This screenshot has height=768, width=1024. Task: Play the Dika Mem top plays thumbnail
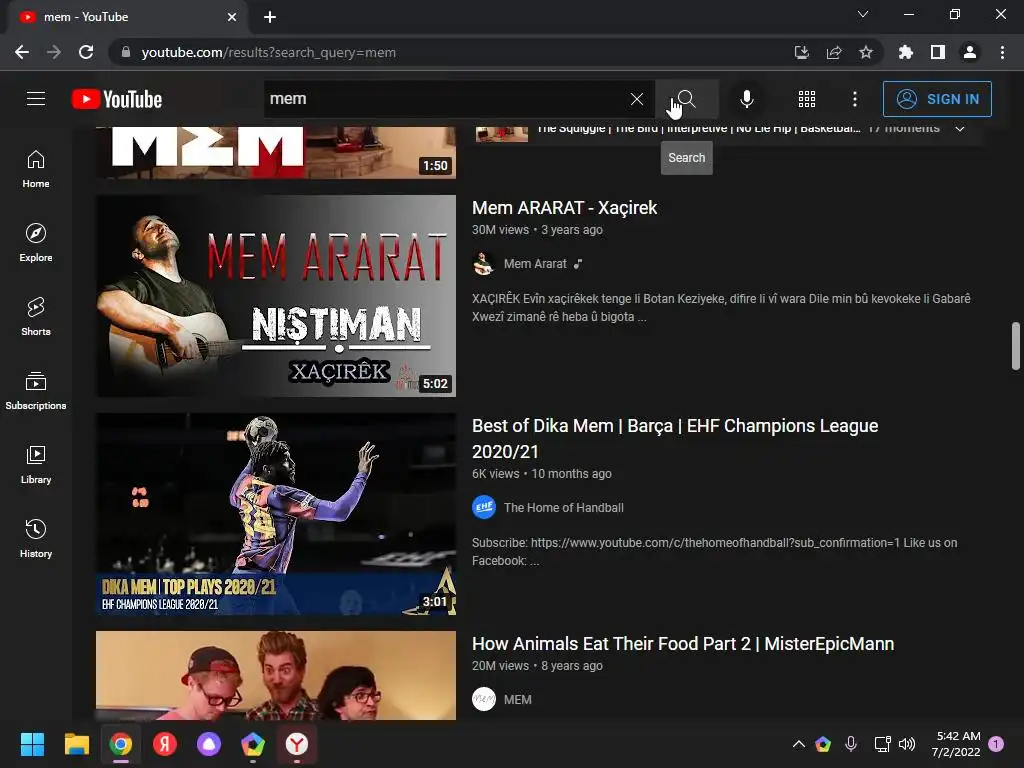[x=276, y=514]
